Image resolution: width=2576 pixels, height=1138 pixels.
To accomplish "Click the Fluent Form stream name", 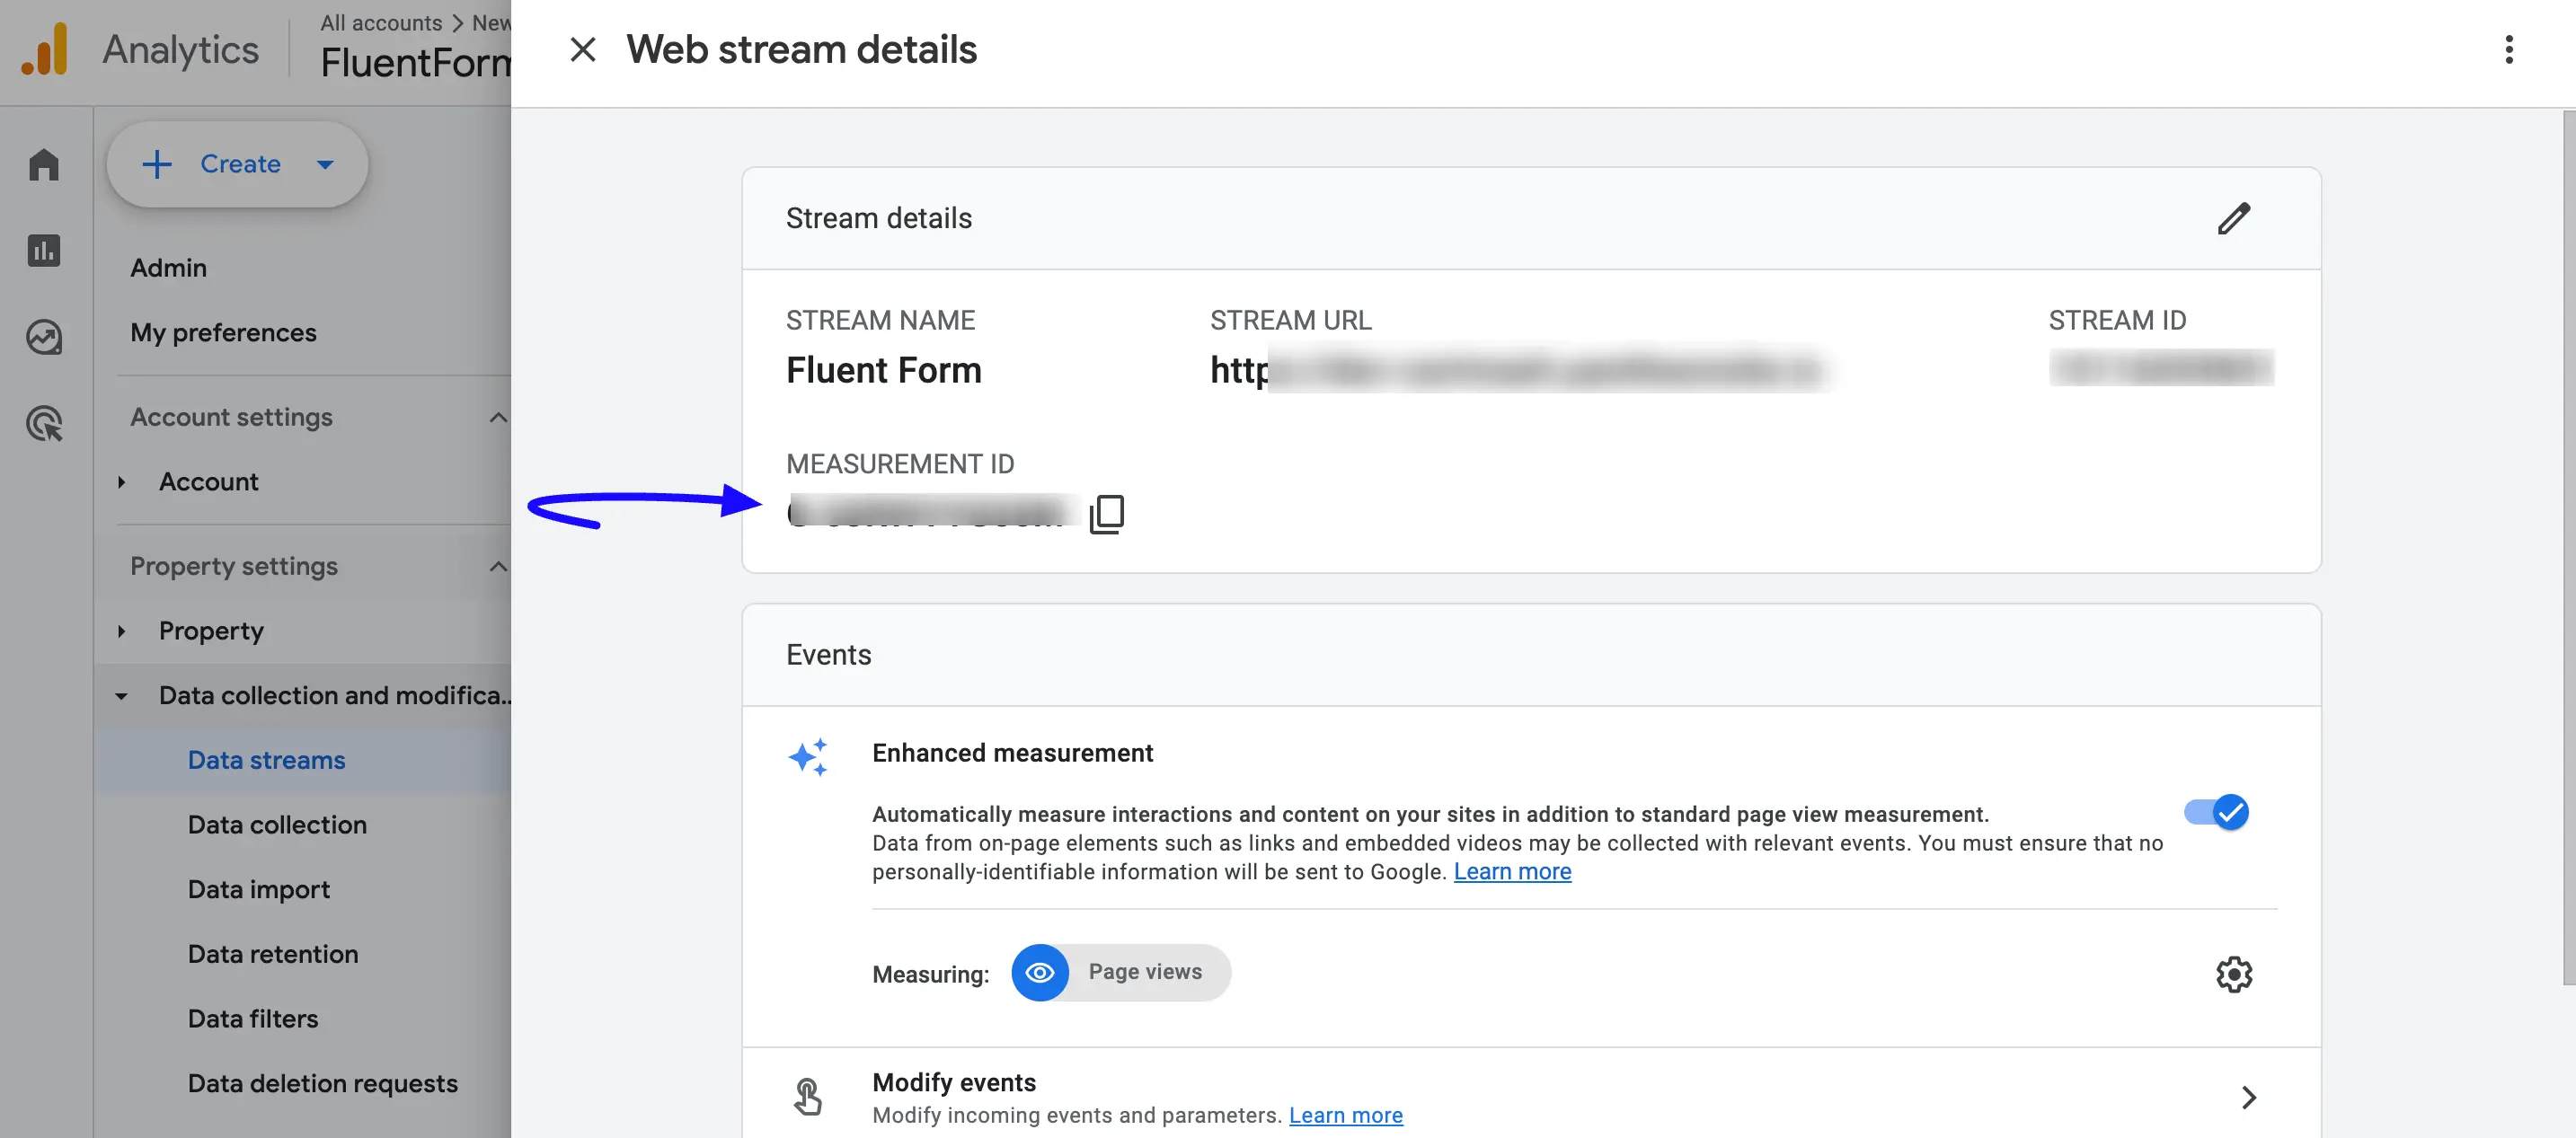I will [x=883, y=370].
